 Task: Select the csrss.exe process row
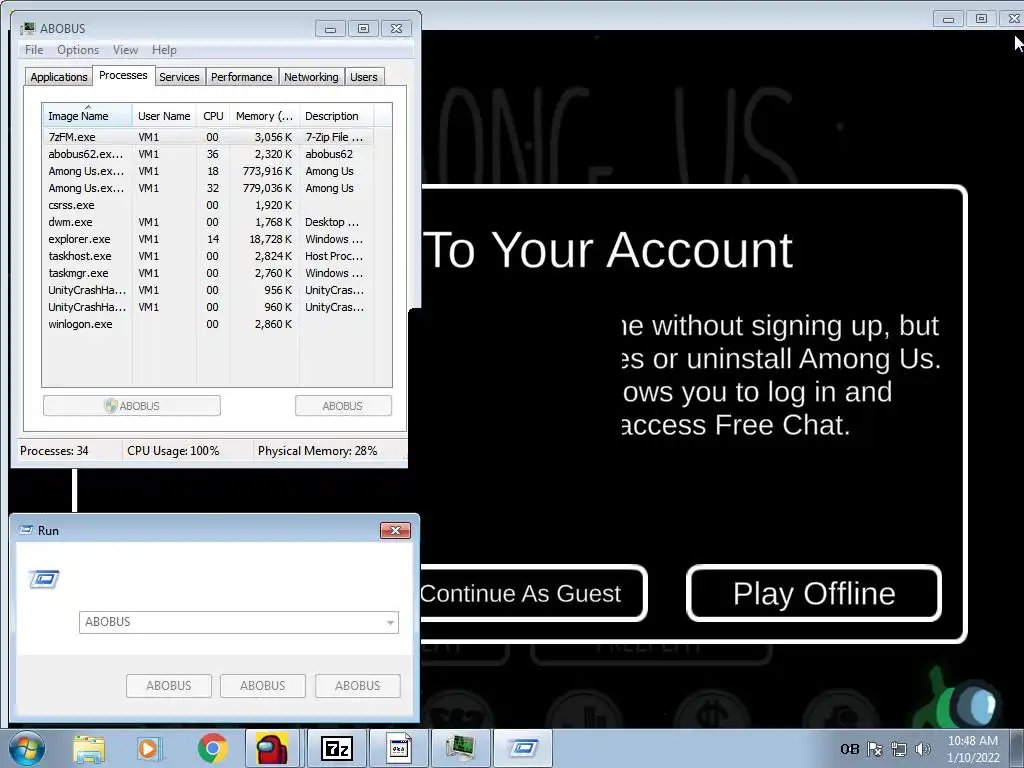pos(209,205)
